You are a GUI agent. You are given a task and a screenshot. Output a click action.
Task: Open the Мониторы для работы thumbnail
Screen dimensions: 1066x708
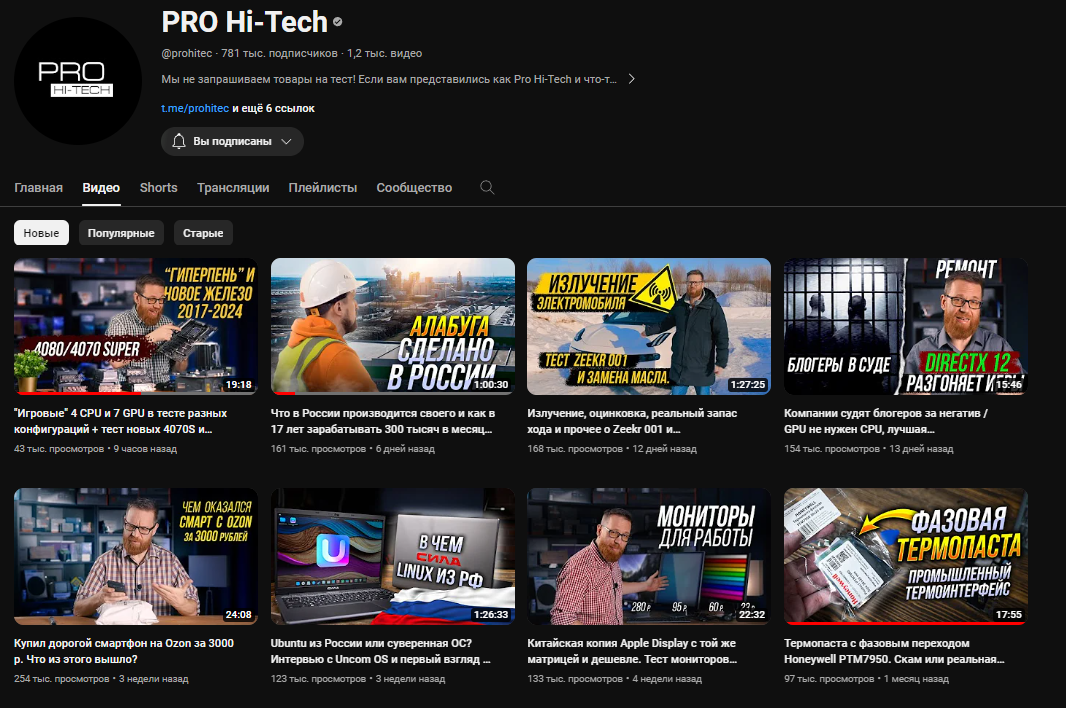649,556
